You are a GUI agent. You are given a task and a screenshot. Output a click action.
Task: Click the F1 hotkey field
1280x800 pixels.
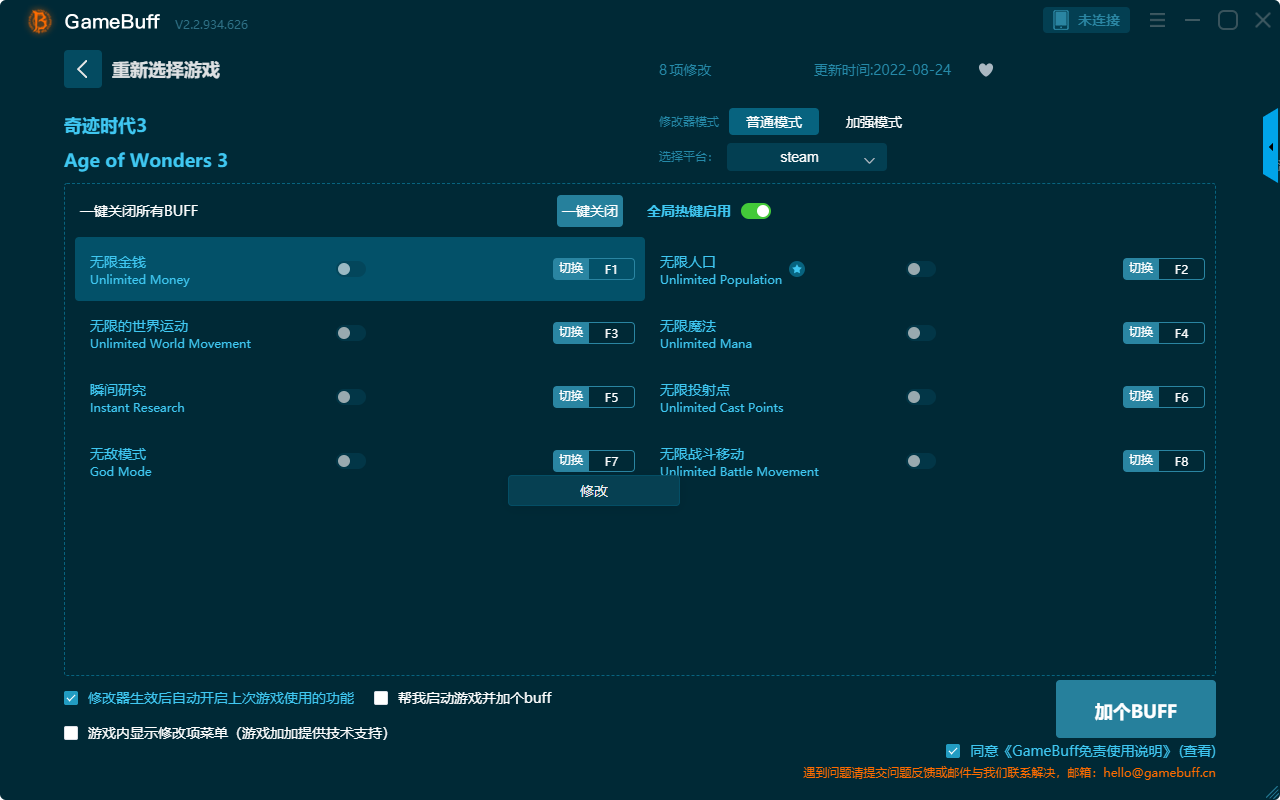tap(611, 269)
